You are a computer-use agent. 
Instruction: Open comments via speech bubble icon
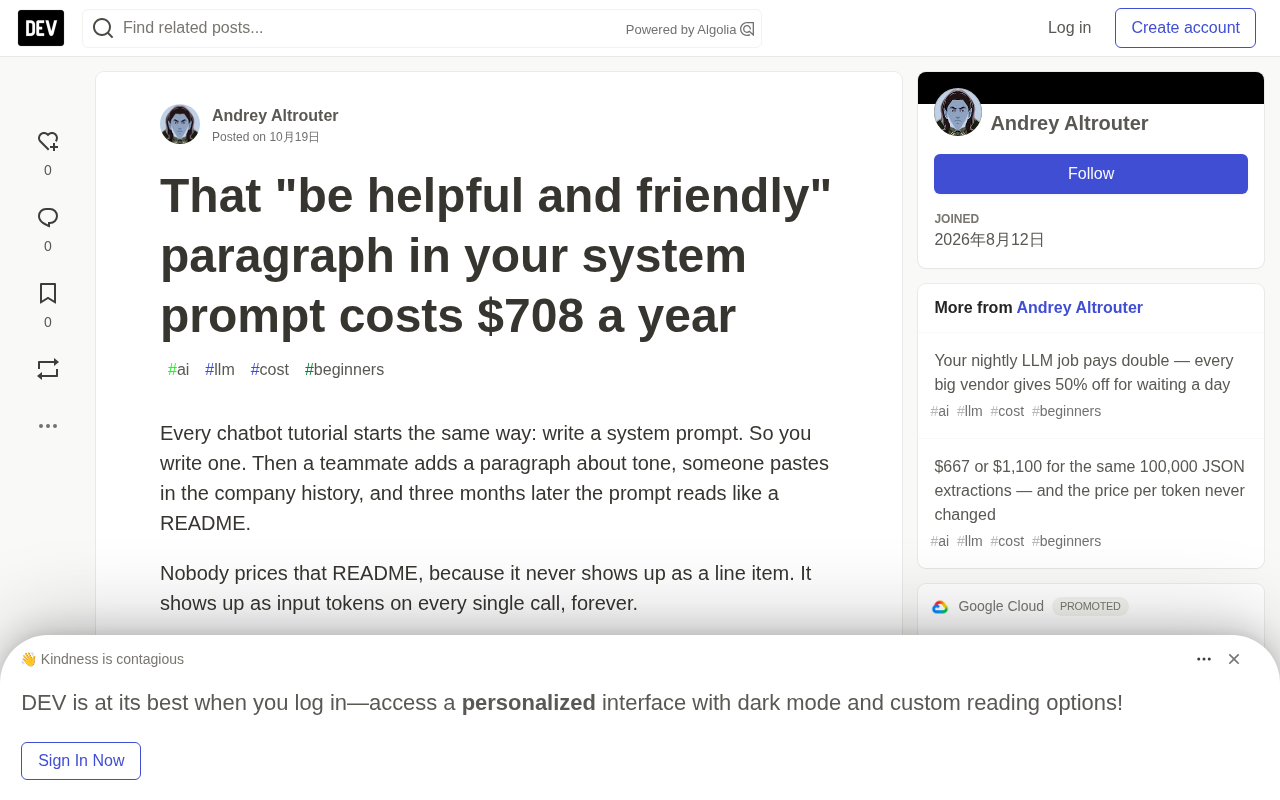click(48, 218)
